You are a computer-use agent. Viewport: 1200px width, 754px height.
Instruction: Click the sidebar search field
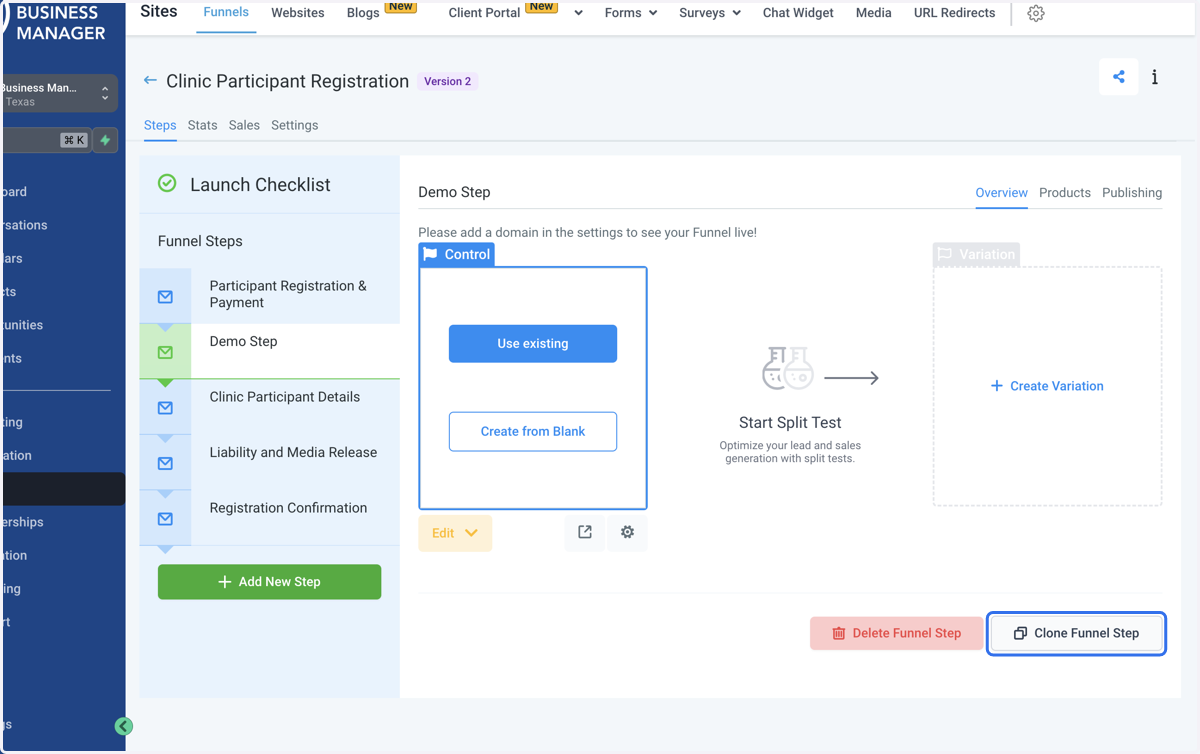46,140
